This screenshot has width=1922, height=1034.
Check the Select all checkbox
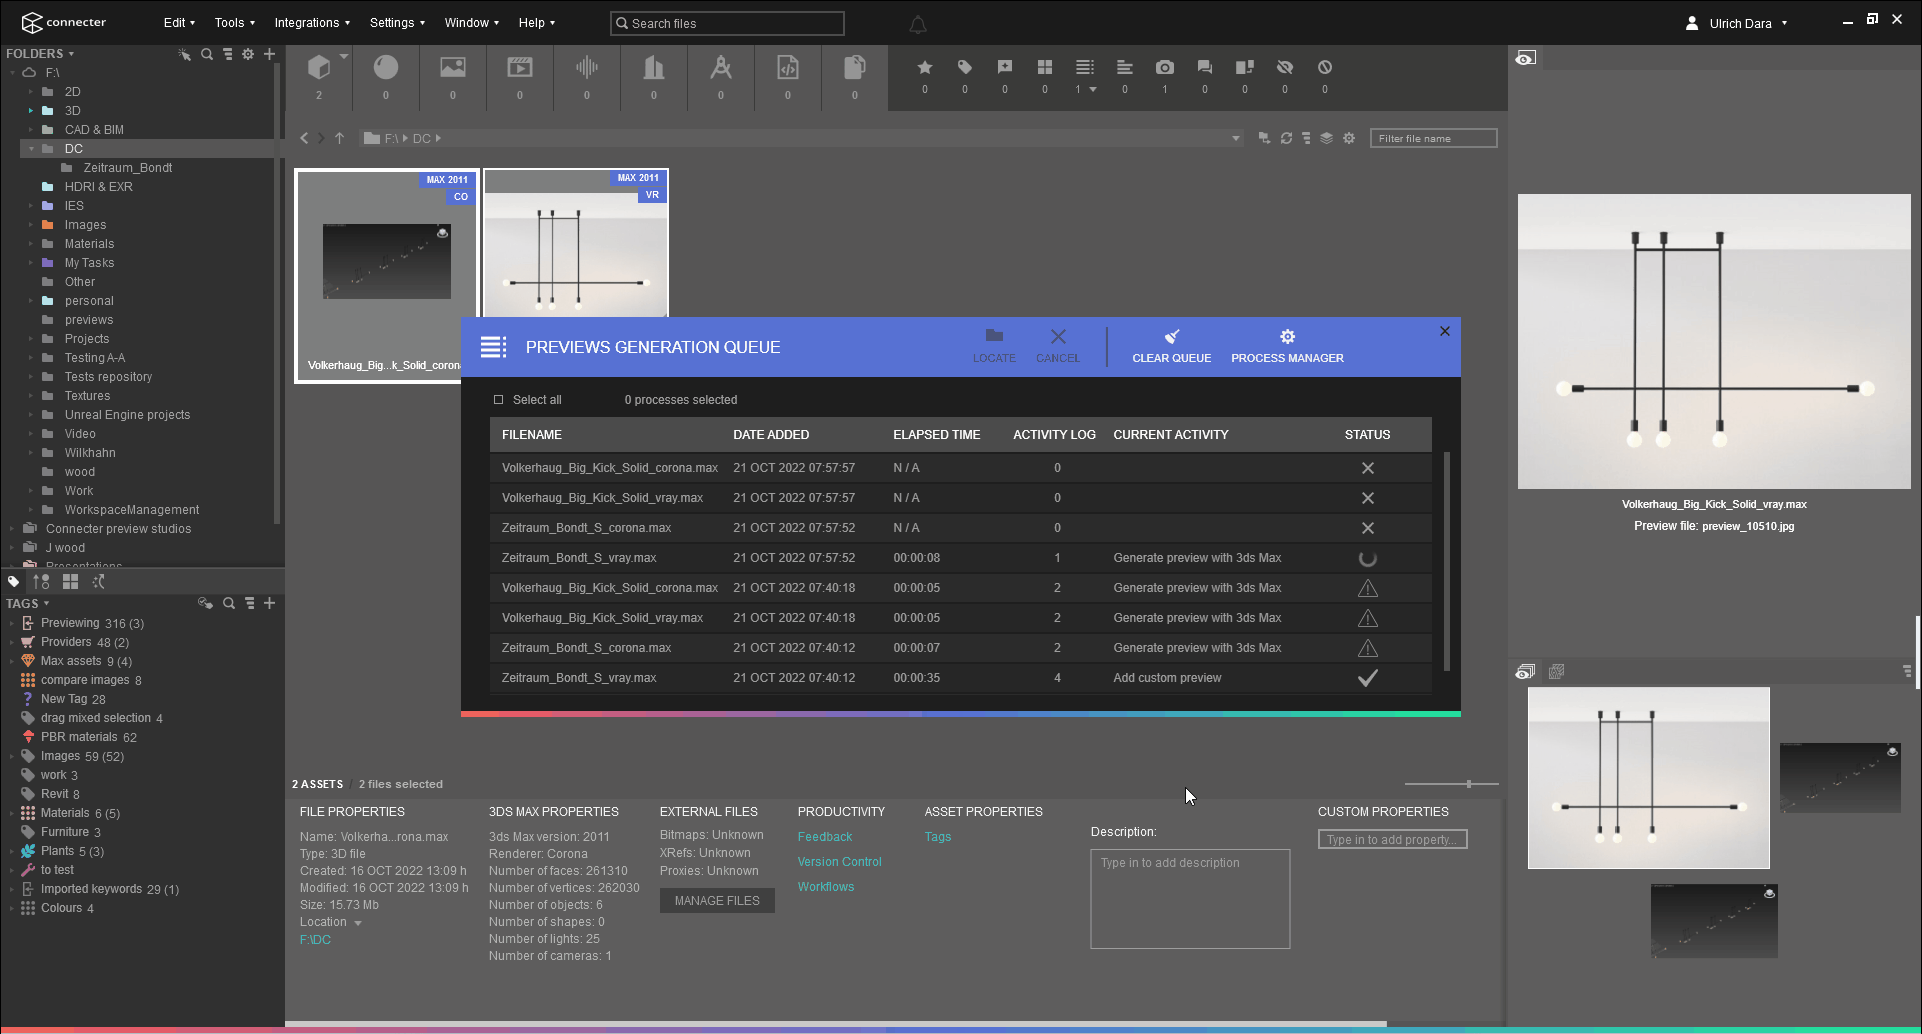point(498,400)
